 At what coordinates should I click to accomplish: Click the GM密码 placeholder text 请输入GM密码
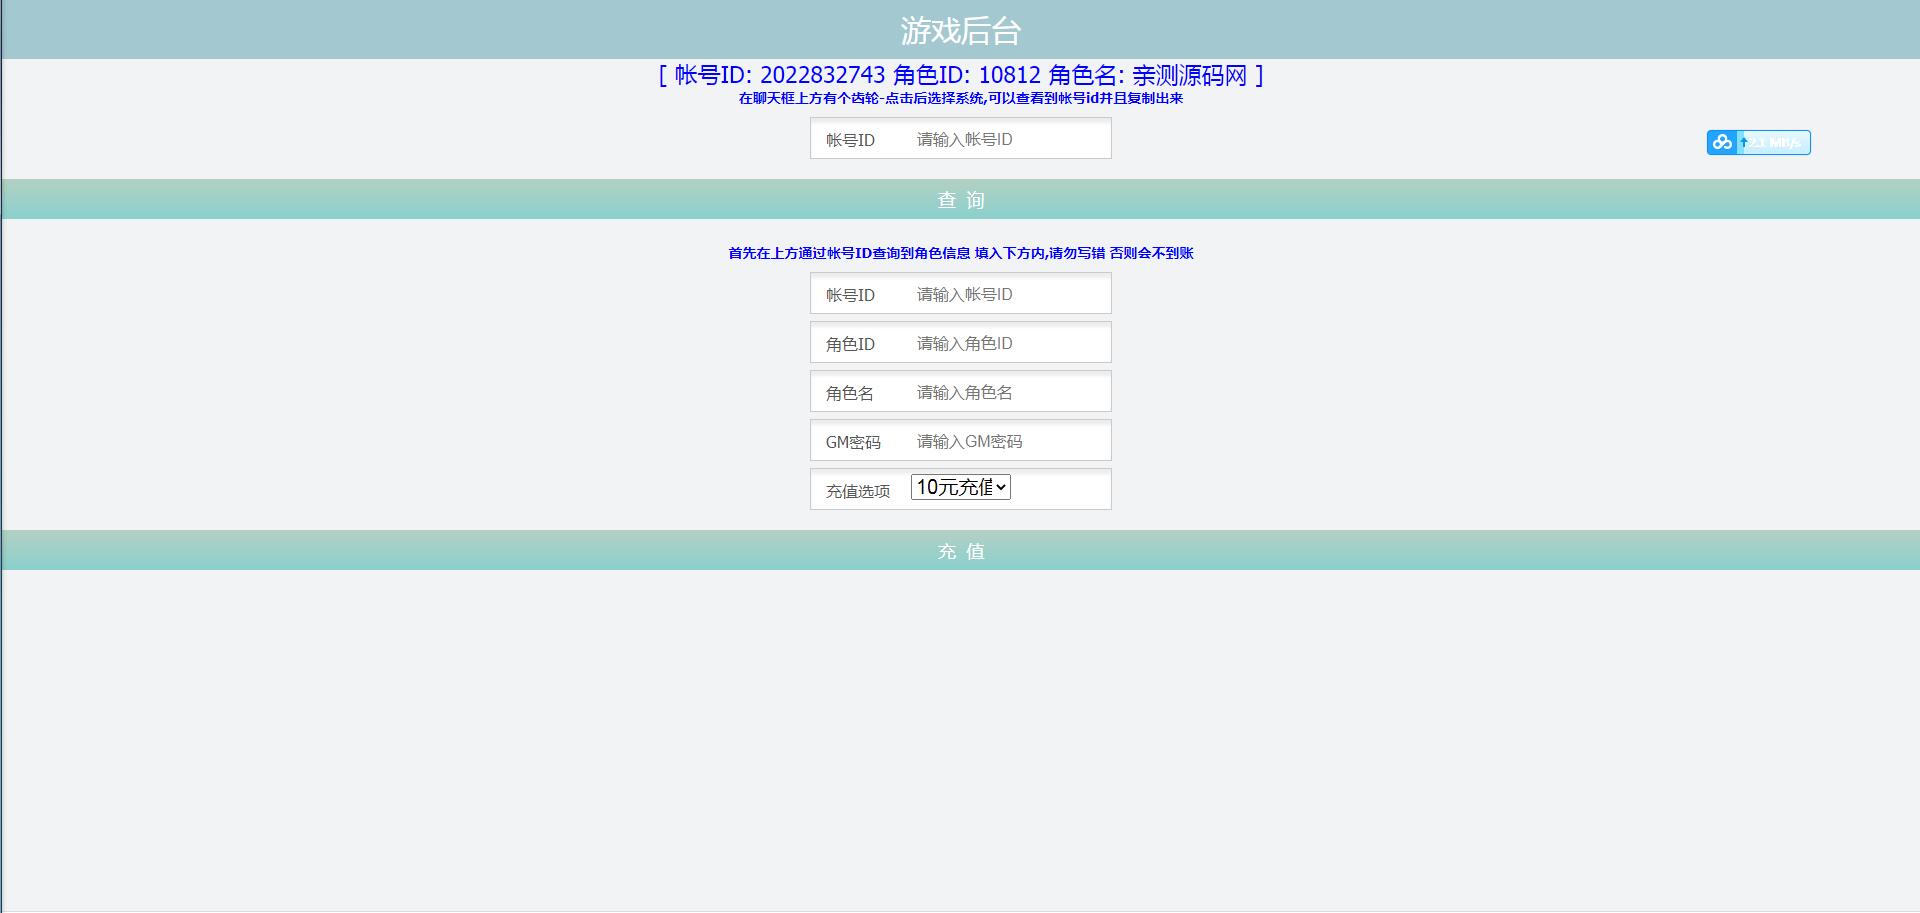click(968, 440)
